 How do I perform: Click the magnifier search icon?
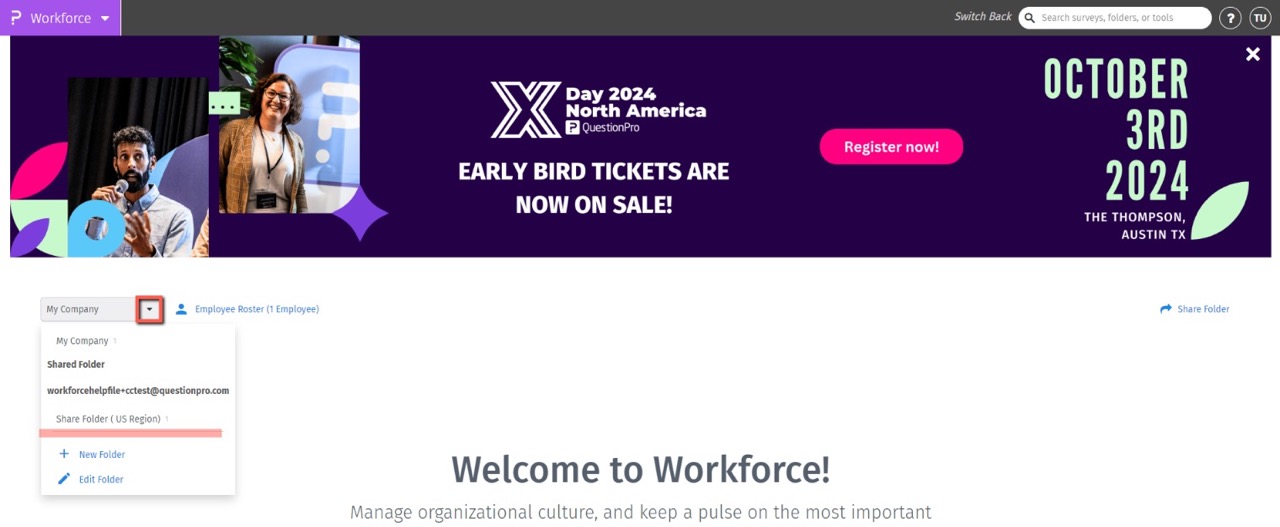(x=1029, y=18)
